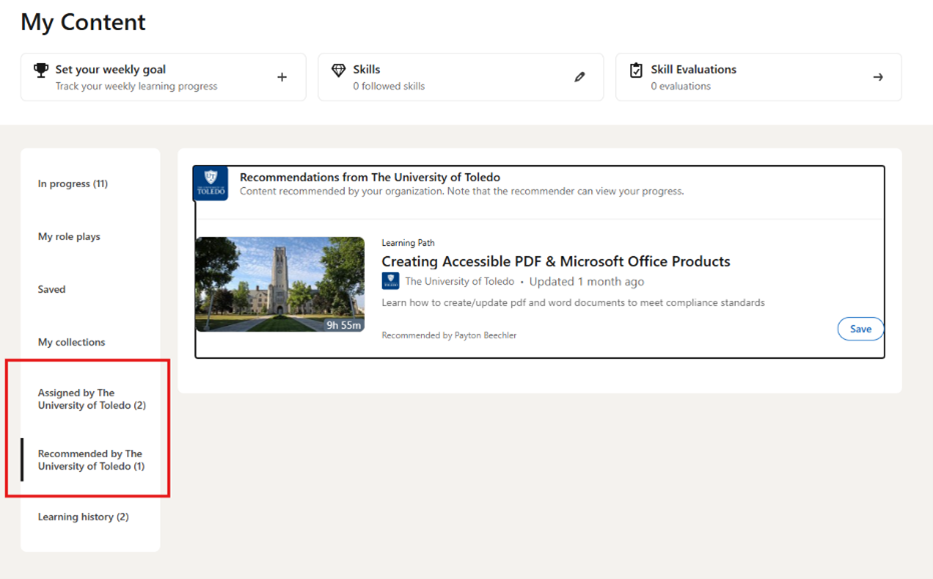
Task: Open Creating Accessible PDF & Microsoft Office Products
Action: pos(556,261)
